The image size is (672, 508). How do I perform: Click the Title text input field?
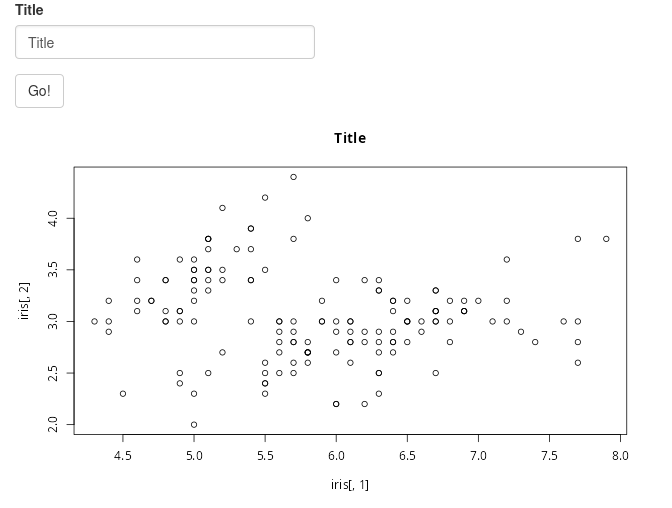tap(165, 42)
